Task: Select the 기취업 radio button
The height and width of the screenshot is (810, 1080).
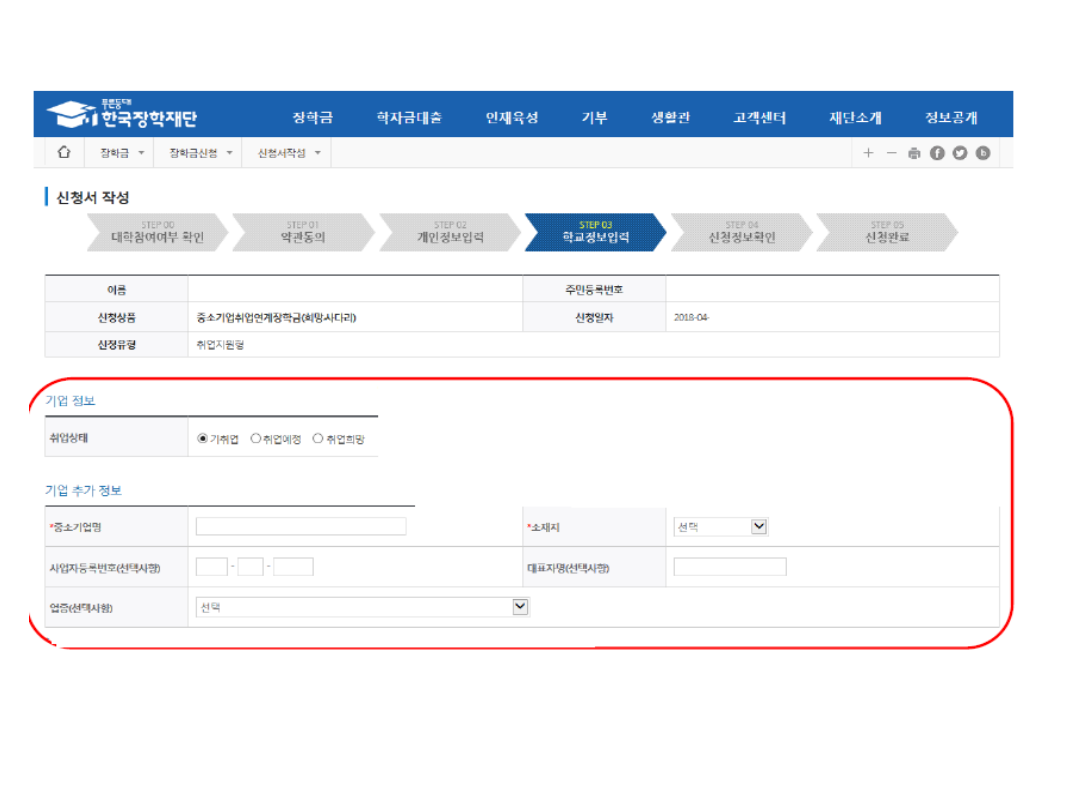Action: (203, 438)
